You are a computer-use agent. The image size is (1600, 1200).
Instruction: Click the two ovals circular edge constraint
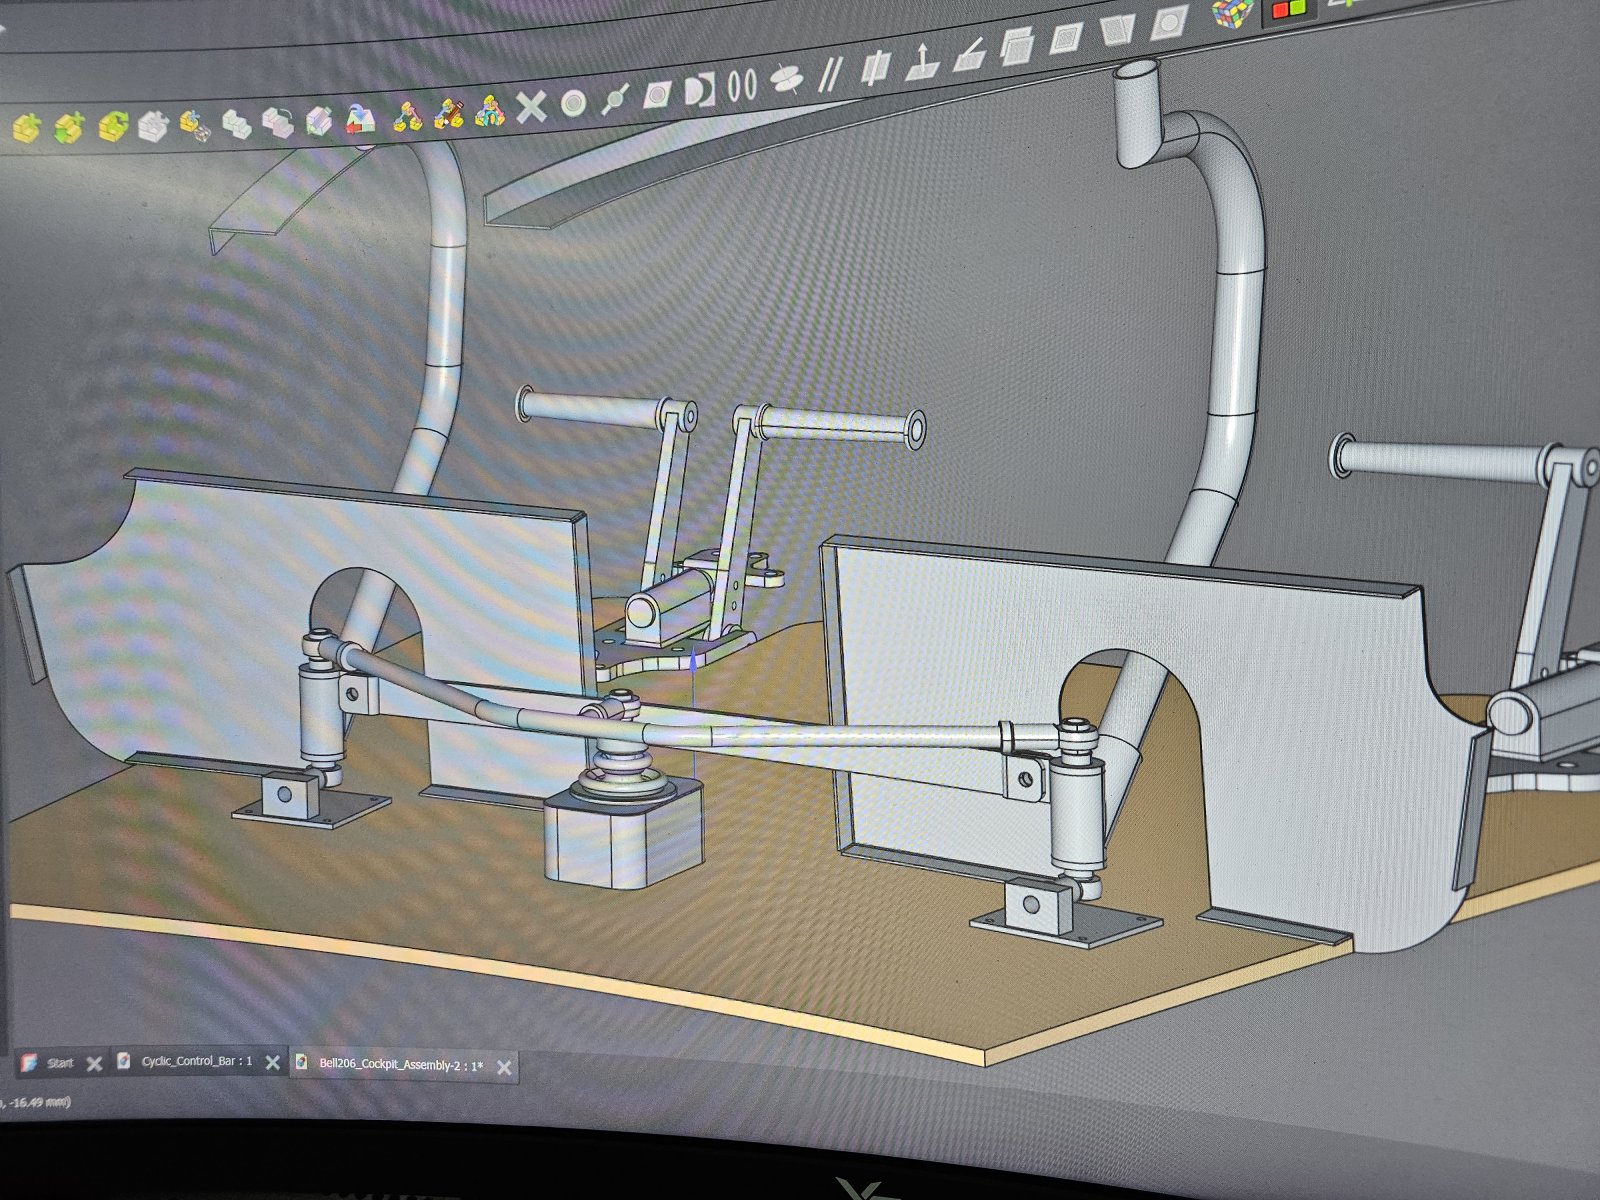tap(742, 86)
